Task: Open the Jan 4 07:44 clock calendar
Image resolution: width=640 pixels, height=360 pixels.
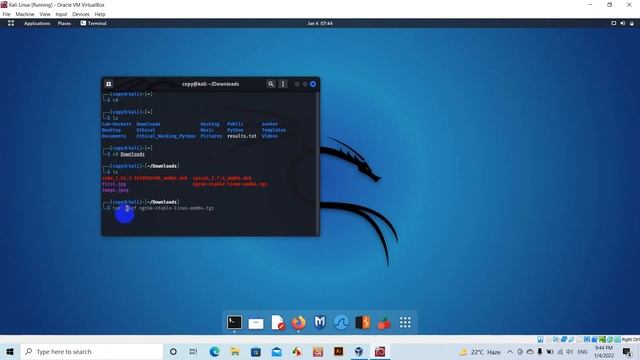Action: coord(320,23)
